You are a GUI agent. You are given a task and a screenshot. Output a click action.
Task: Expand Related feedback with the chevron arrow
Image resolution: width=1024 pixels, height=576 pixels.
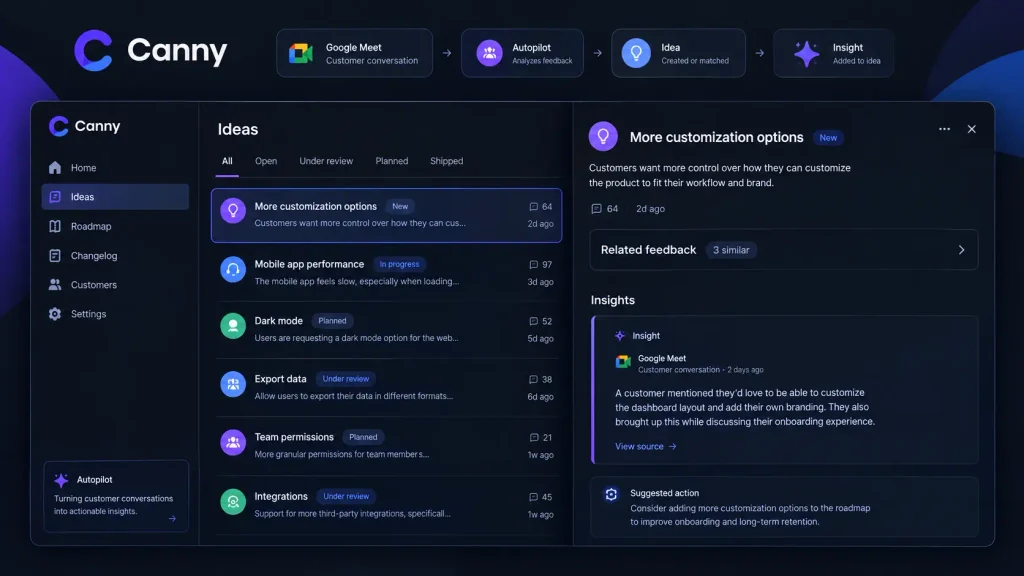click(x=961, y=249)
